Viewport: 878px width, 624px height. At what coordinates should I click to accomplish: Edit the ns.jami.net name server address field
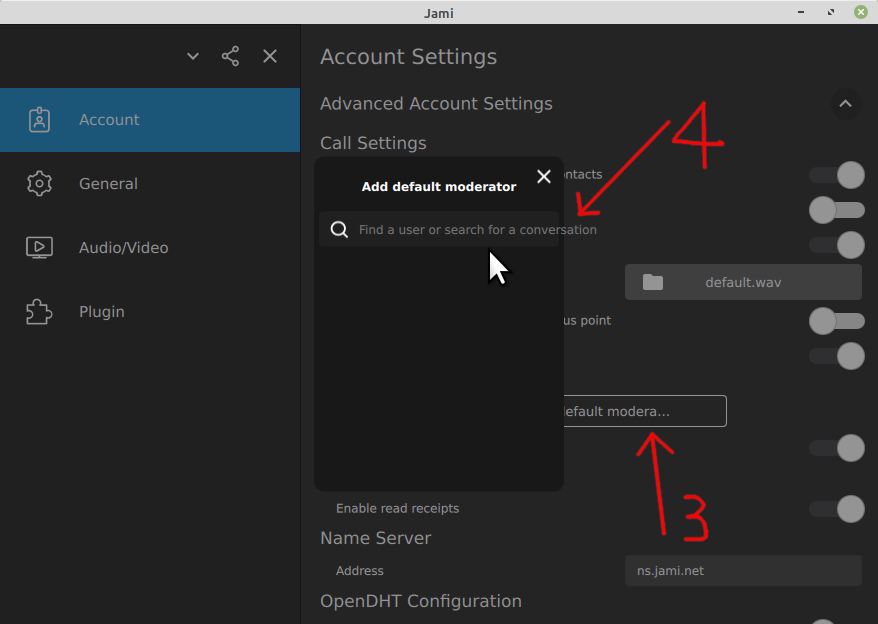click(x=743, y=571)
